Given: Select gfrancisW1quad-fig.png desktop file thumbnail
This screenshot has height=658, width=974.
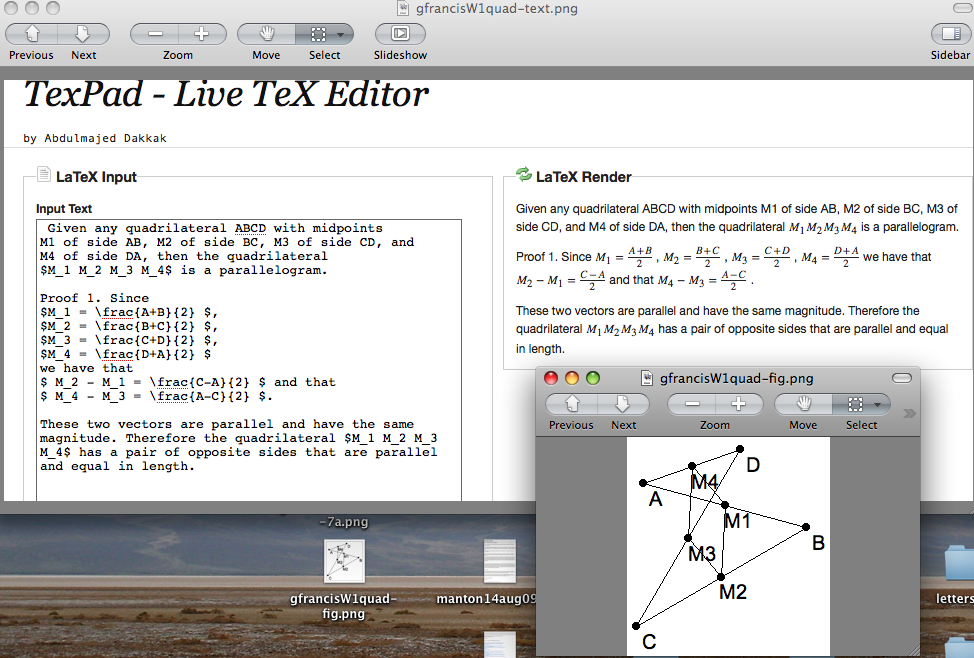Looking at the screenshot, I should 344,562.
